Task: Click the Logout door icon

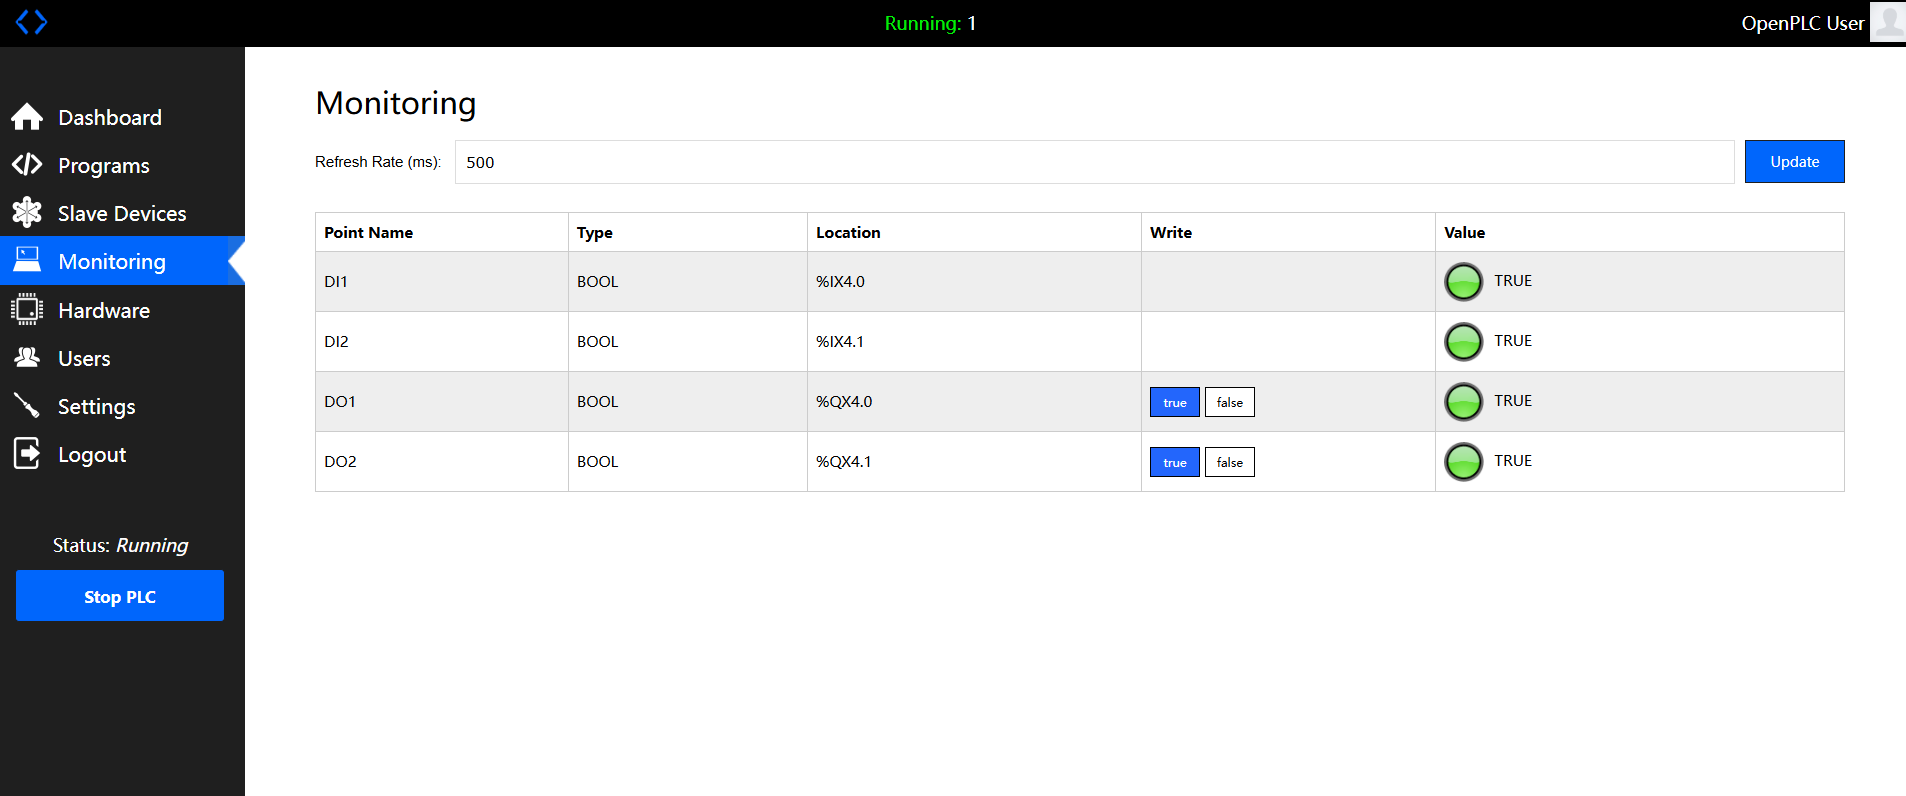Action: [x=27, y=454]
